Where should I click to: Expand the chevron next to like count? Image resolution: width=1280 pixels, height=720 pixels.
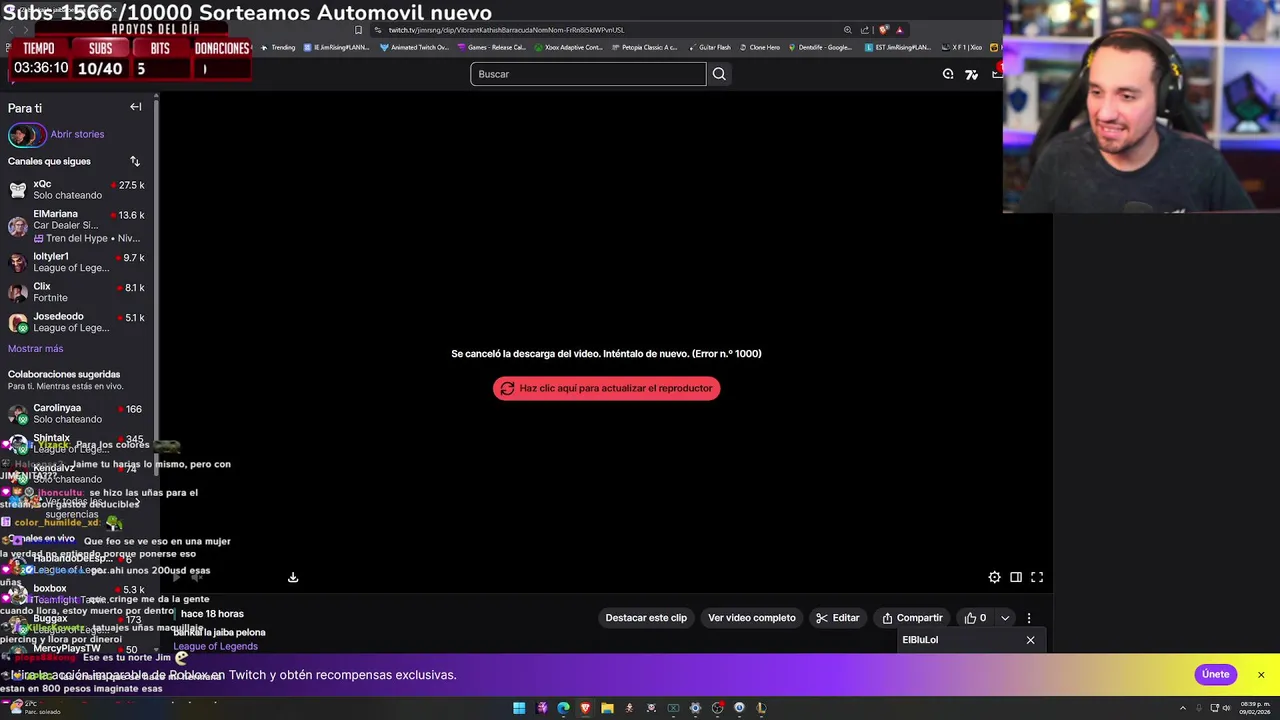tap(1005, 618)
